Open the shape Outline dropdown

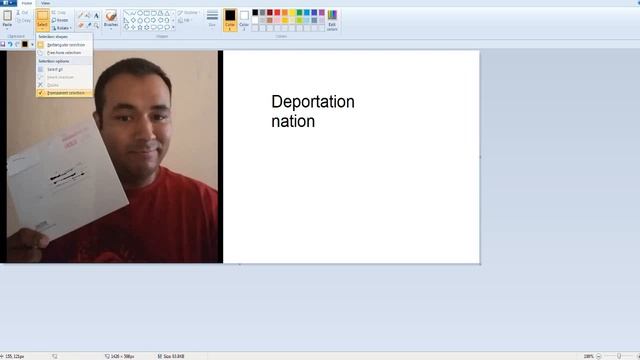click(x=188, y=13)
